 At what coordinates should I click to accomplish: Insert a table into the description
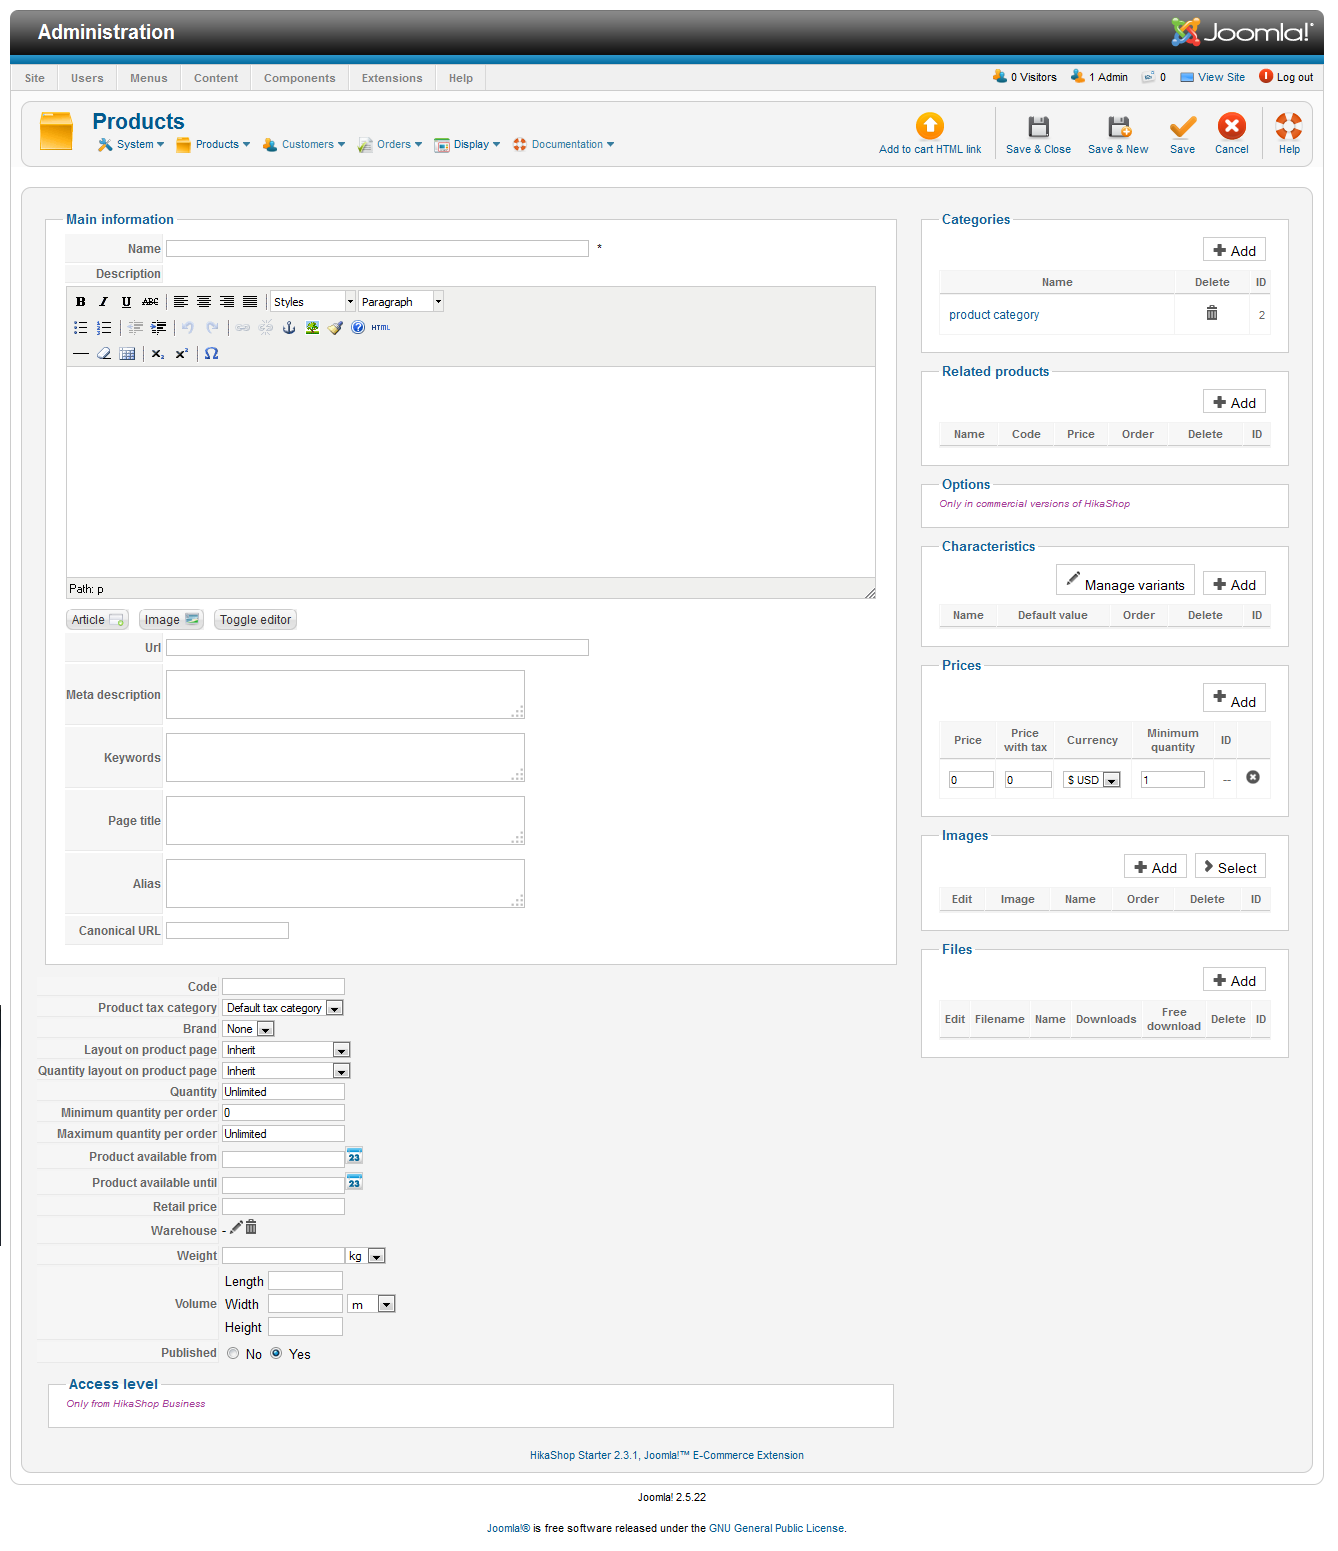[127, 354]
